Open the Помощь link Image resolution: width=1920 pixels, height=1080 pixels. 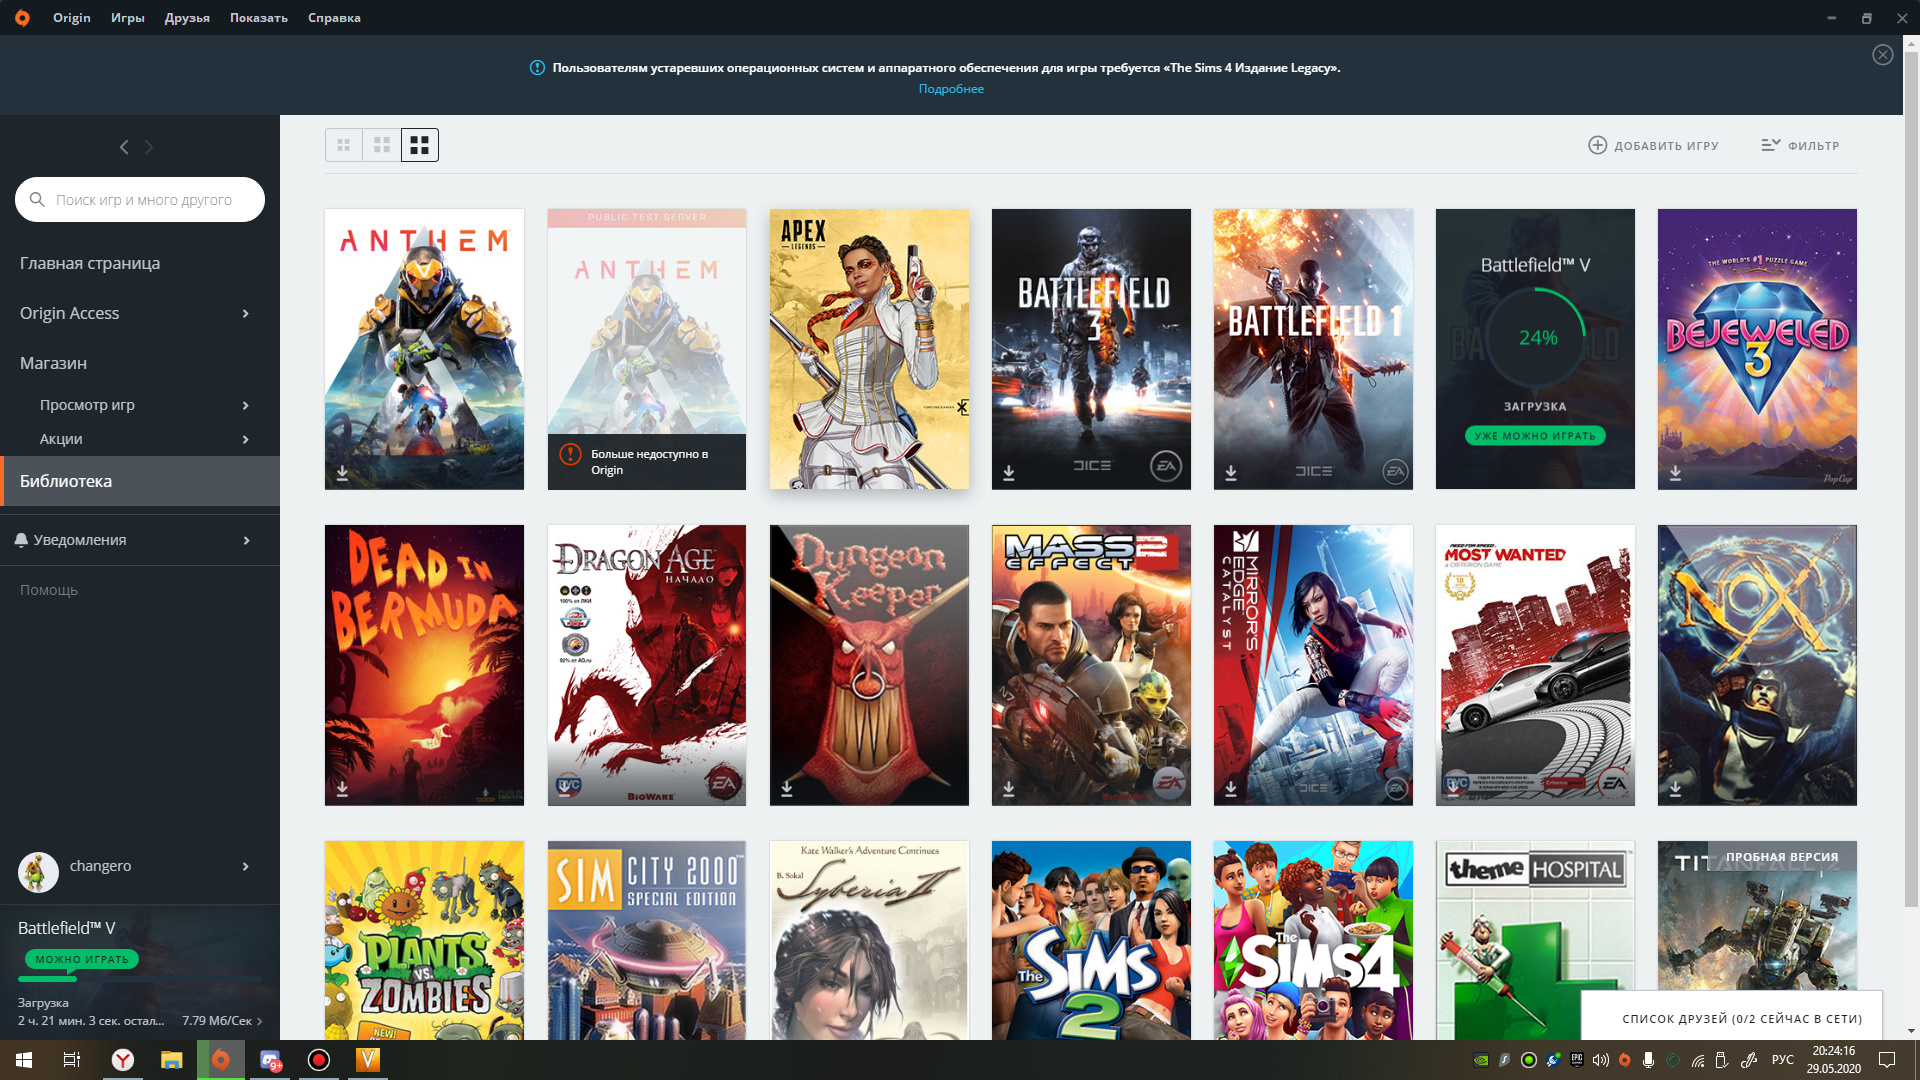(x=49, y=590)
